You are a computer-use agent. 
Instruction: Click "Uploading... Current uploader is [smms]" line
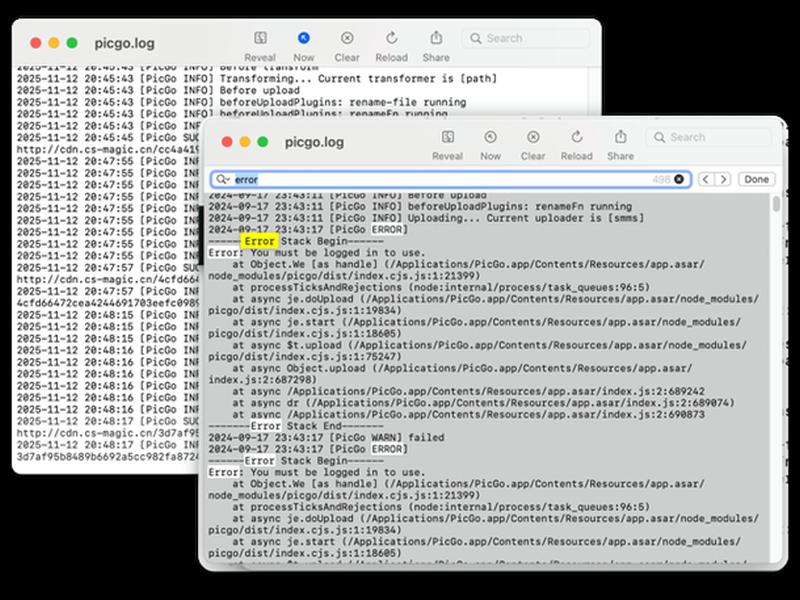pos(426,218)
